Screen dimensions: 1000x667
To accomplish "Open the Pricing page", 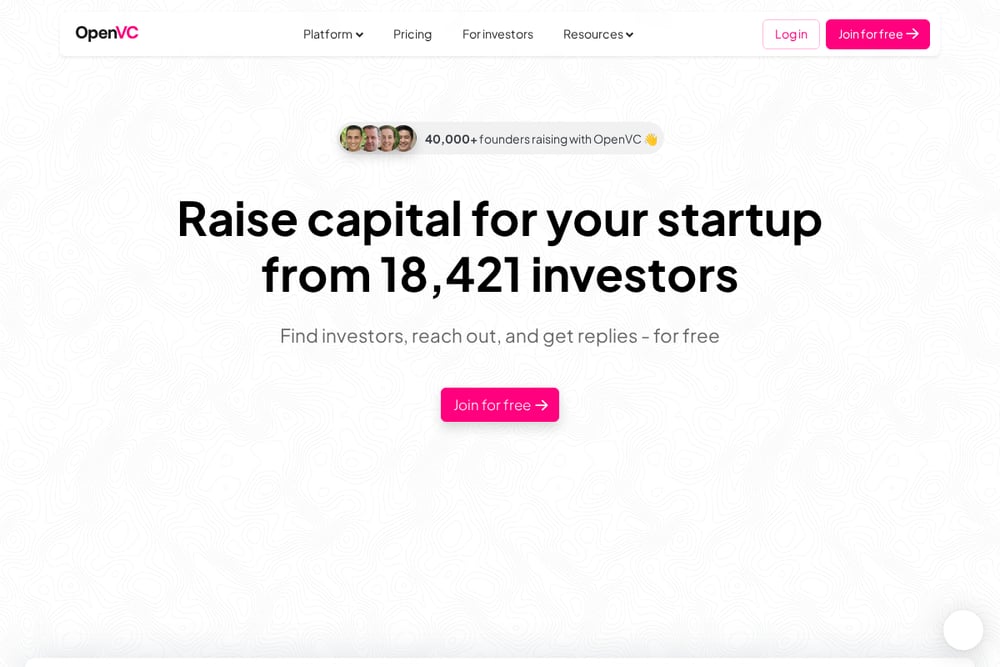I will [412, 34].
